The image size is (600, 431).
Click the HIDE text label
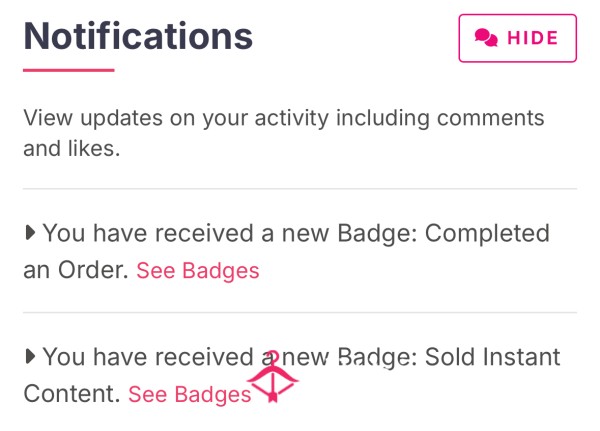point(533,38)
